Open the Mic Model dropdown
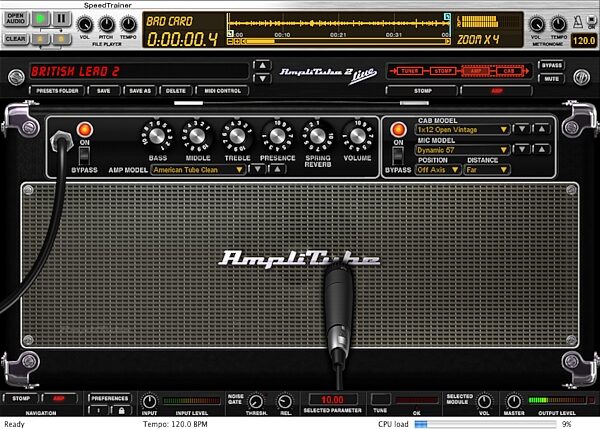Viewport: 600px width, 429px height. pyautogui.click(x=462, y=150)
